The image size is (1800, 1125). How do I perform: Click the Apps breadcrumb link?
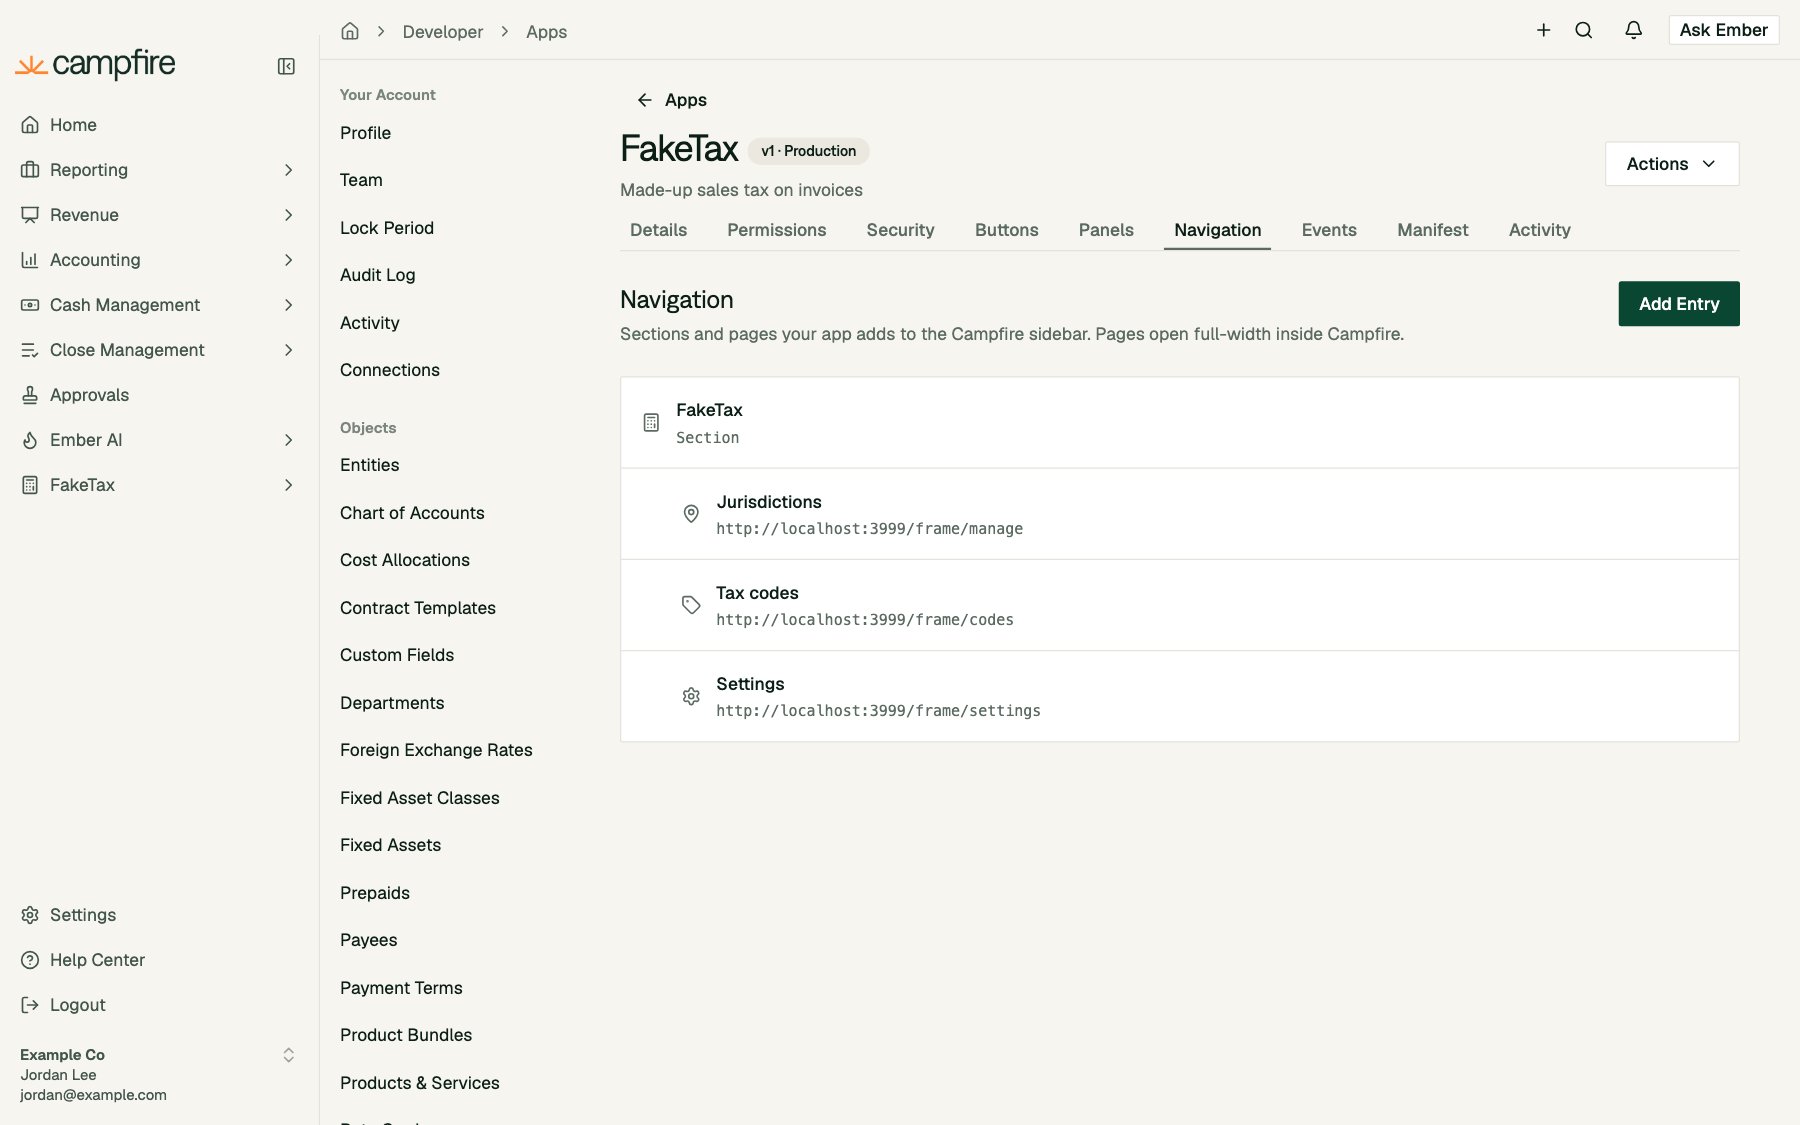[x=546, y=32]
